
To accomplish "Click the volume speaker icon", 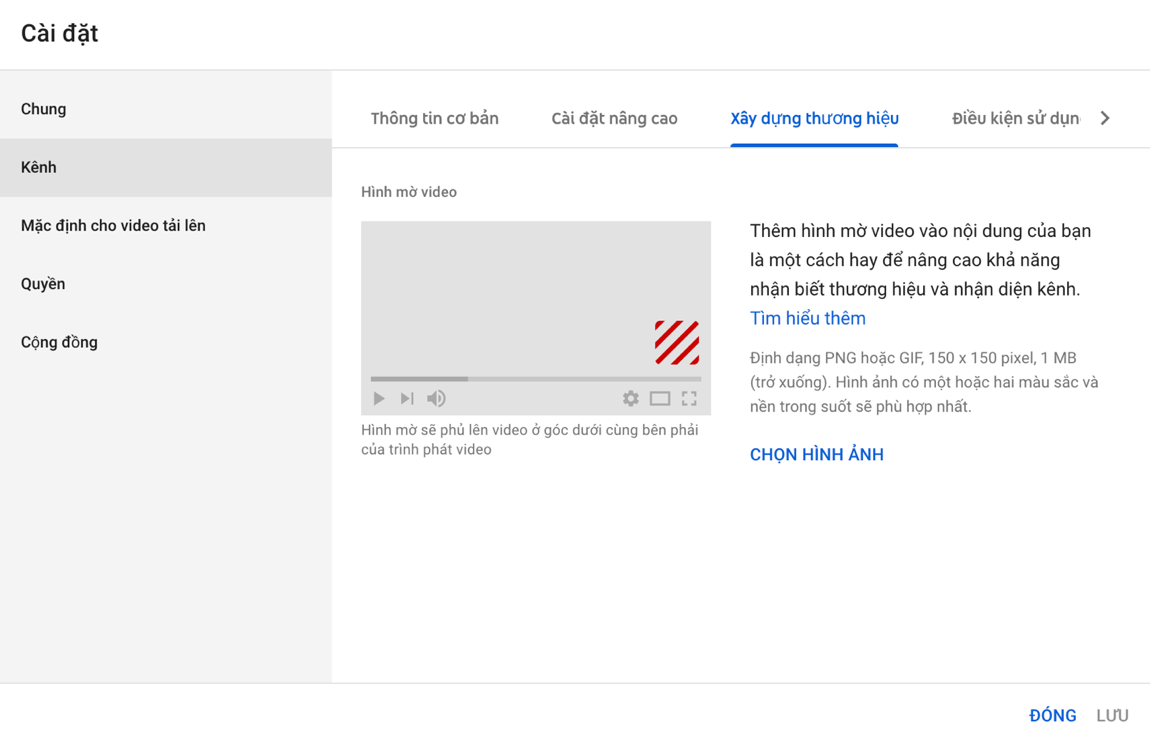I will click(436, 398).
